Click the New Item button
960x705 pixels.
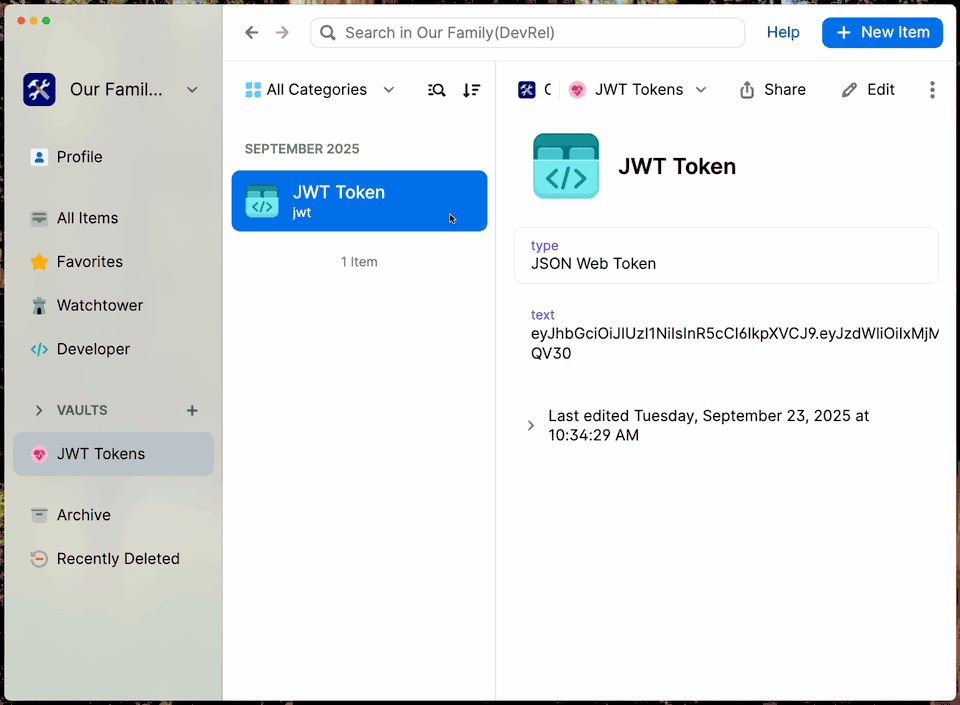coord(882,33)
